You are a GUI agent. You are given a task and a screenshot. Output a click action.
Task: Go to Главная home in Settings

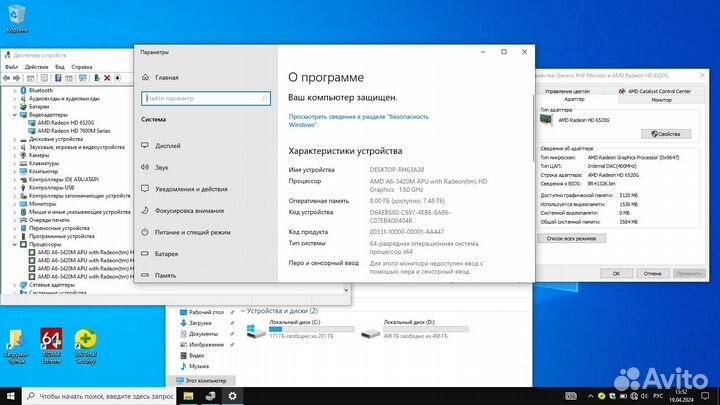[x=166, y=77]
